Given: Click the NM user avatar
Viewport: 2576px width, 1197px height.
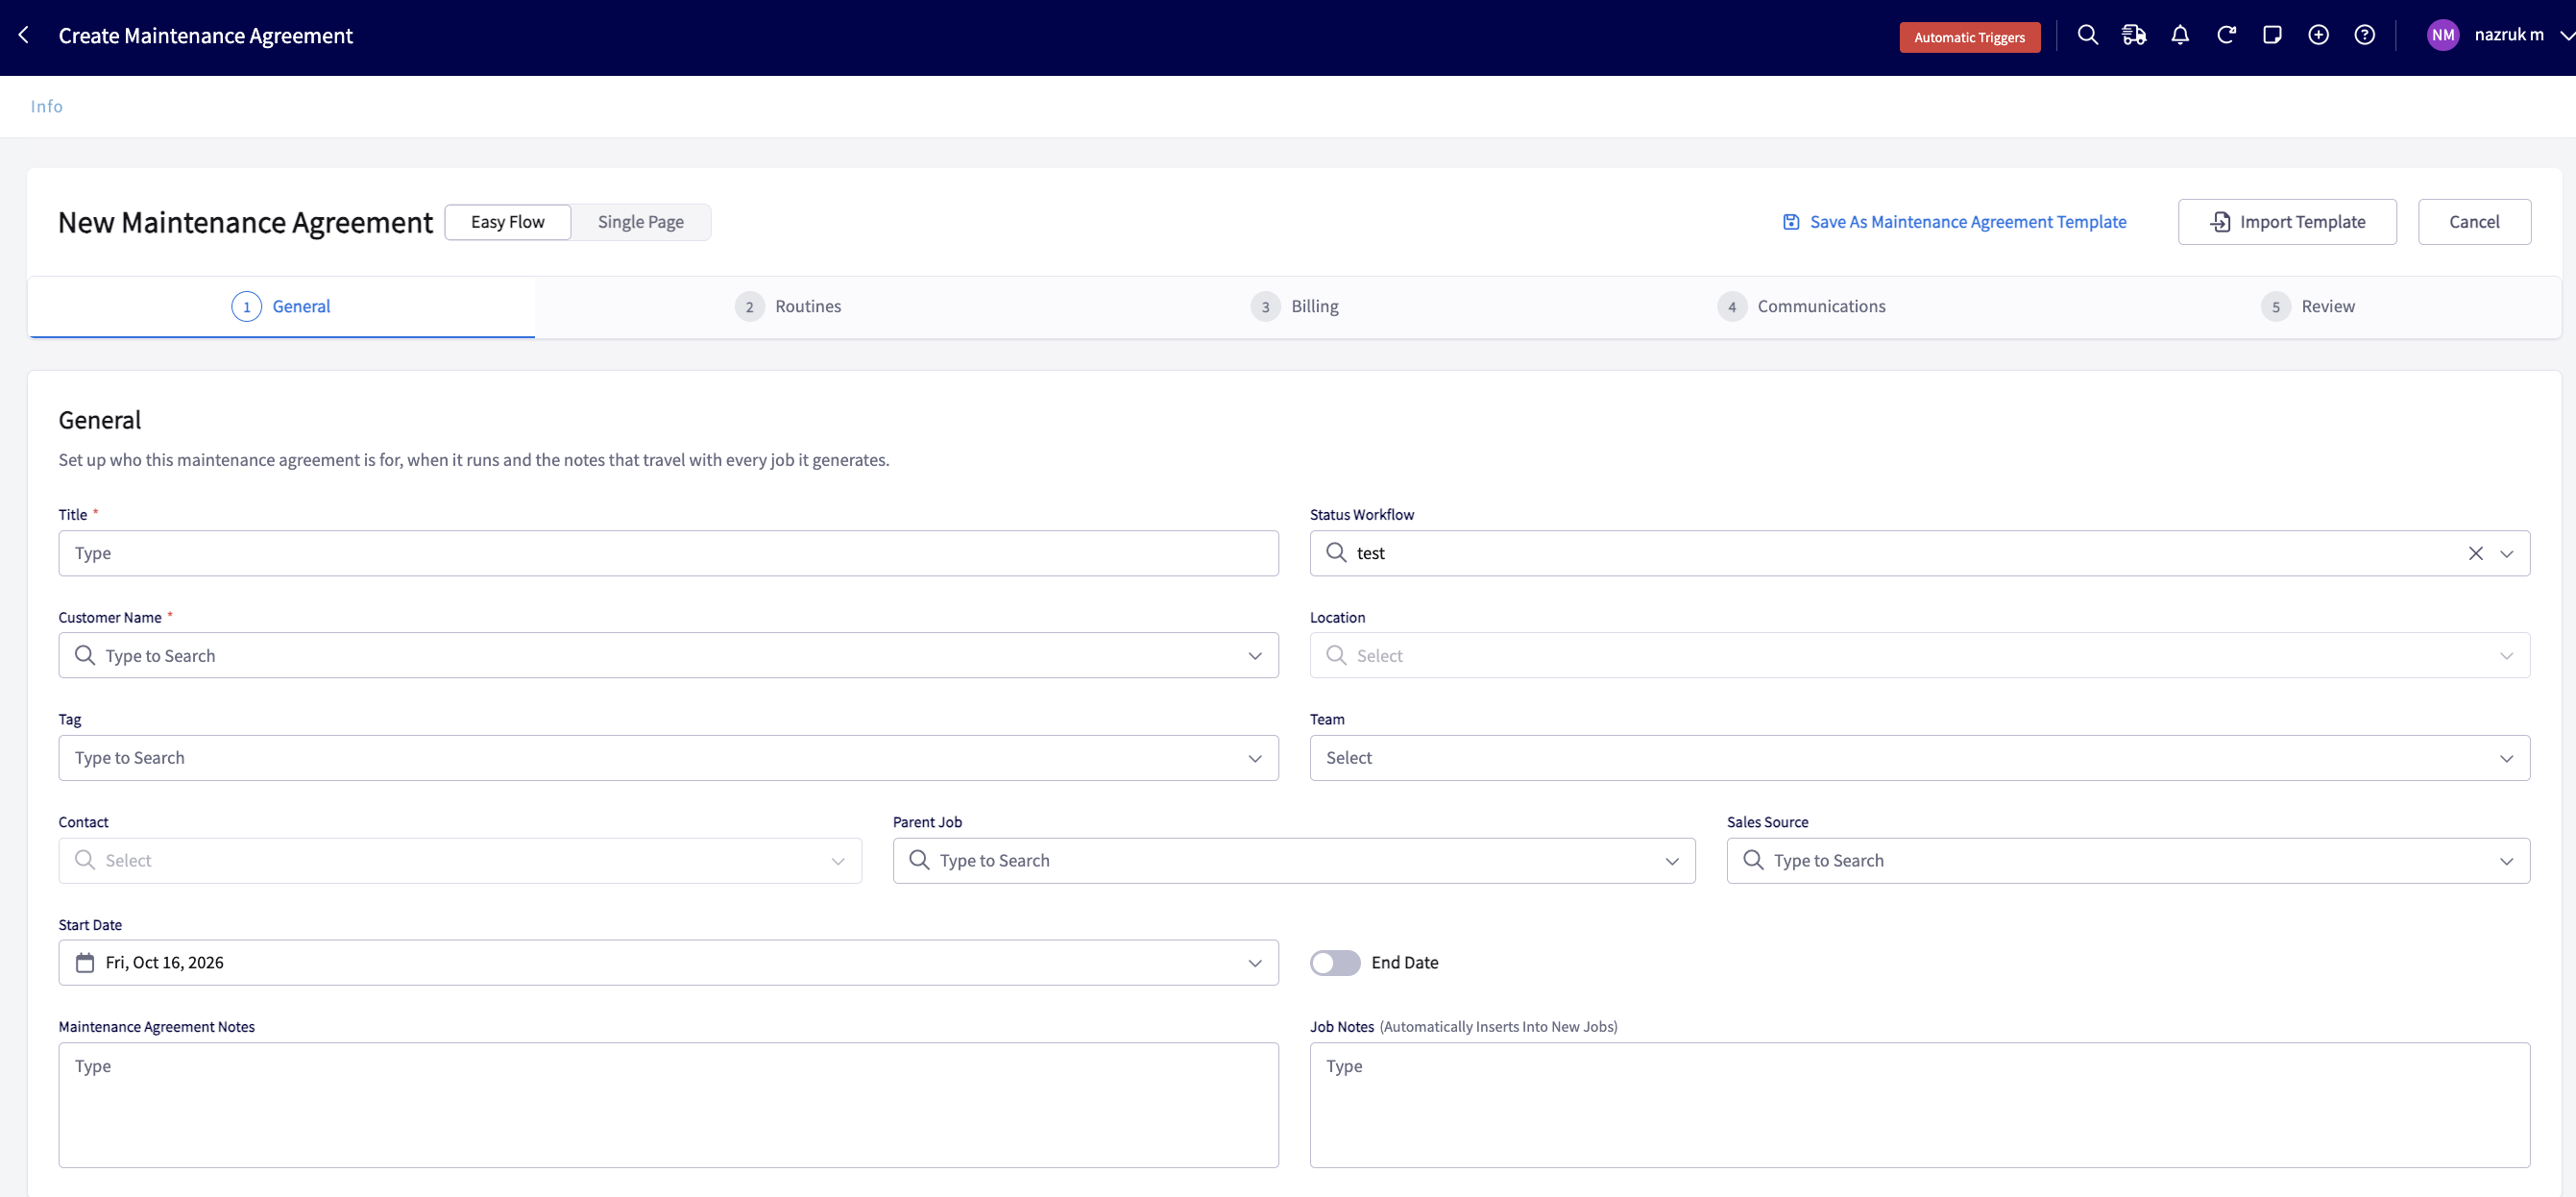Looking at the screenshot, I should [2442, 35].
